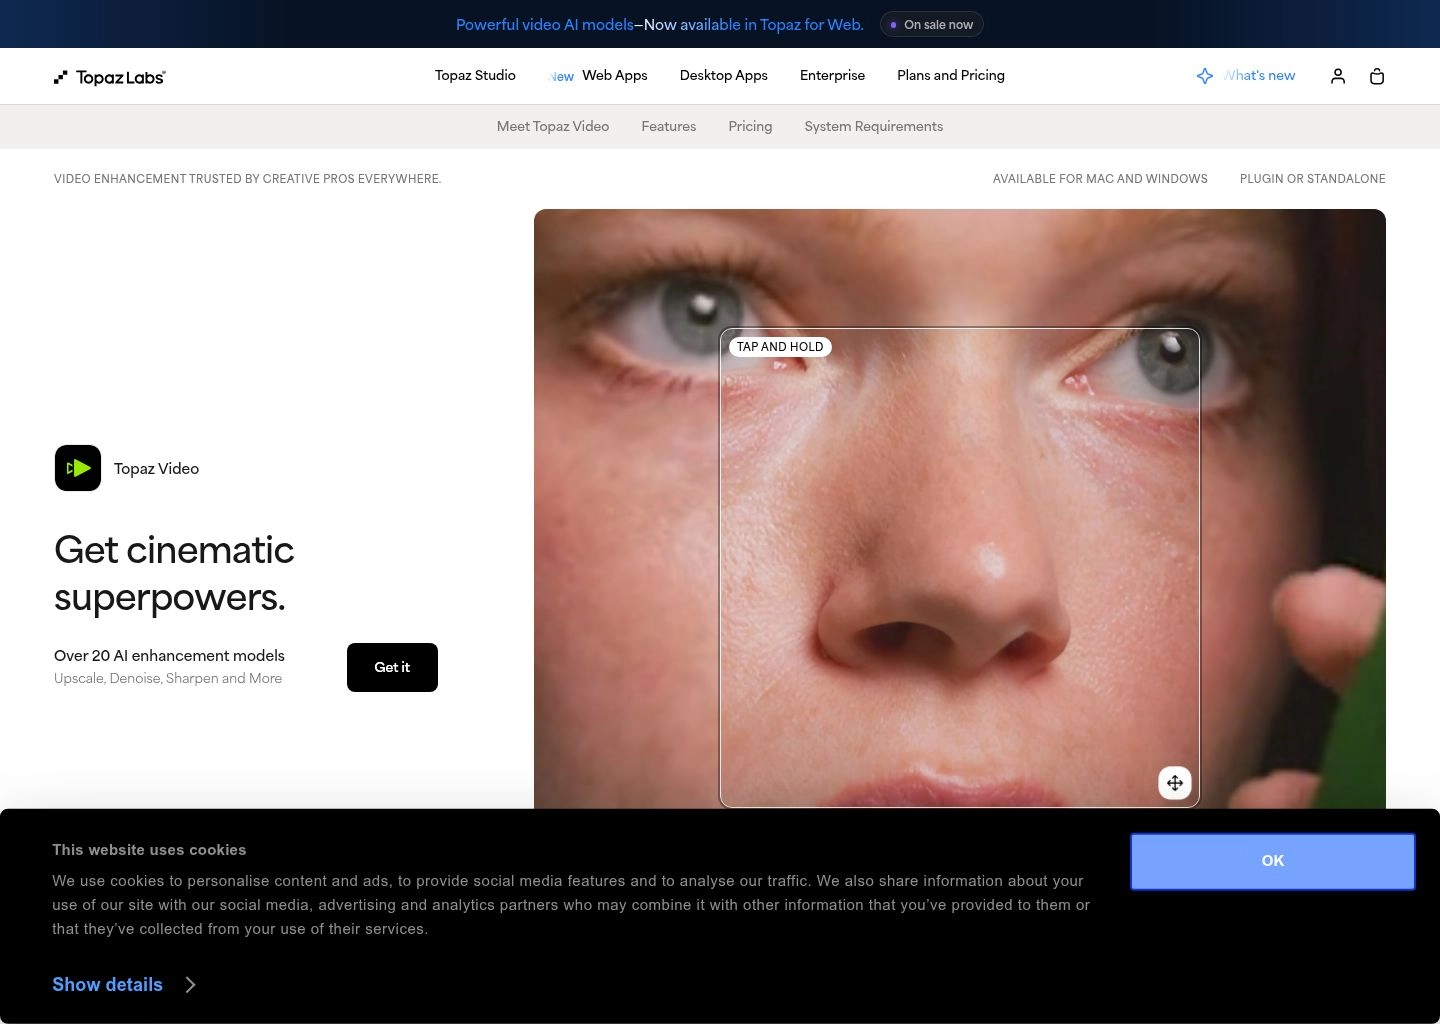Select the Meet Topaz Video tab
The image size is (1440, 1024).
point(553,127)
